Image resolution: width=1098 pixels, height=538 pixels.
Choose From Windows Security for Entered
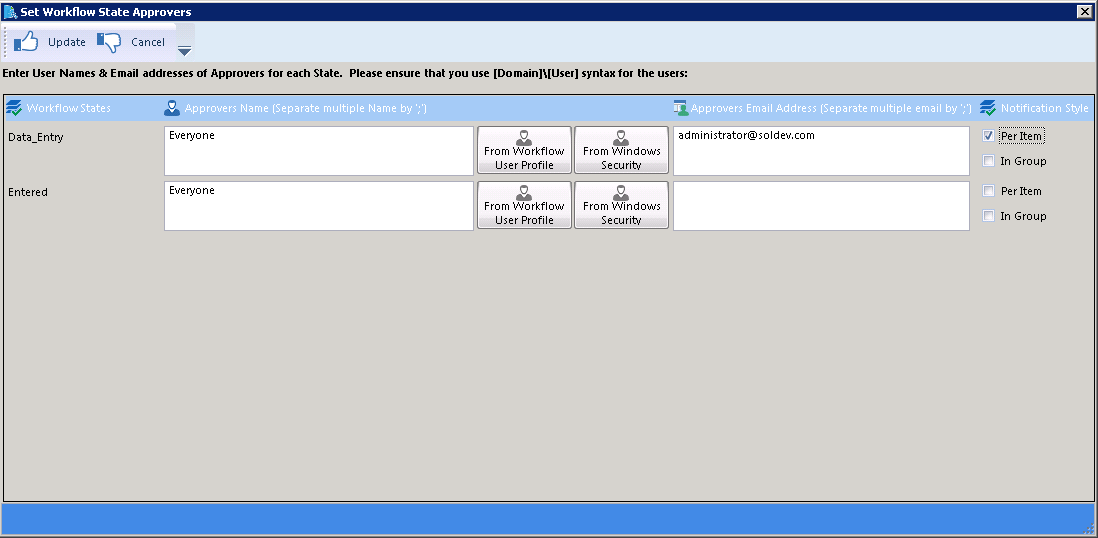point(621,205)
